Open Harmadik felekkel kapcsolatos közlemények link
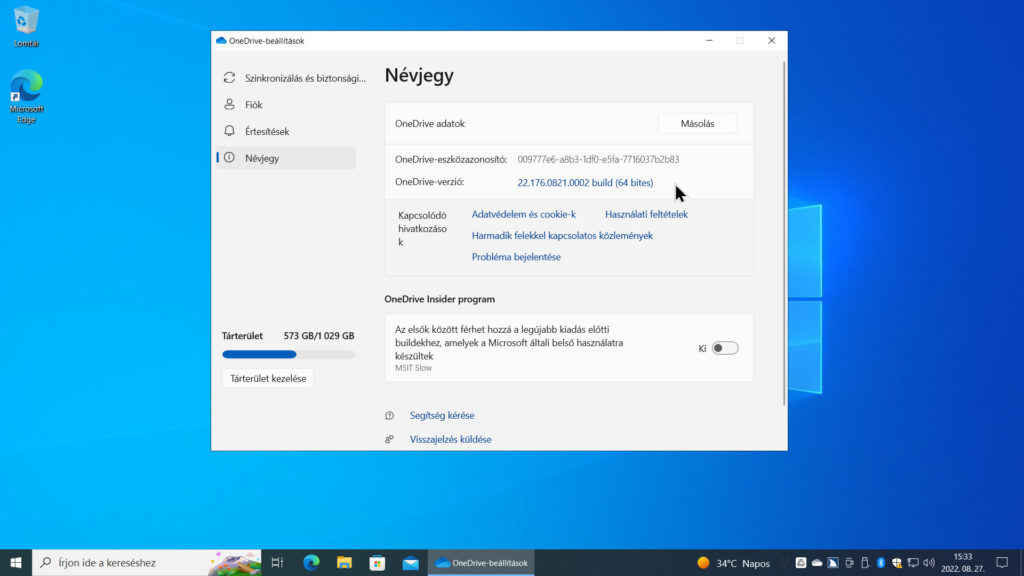The width and height of the screenshot is (1024, 576). [x=562, y=236]
